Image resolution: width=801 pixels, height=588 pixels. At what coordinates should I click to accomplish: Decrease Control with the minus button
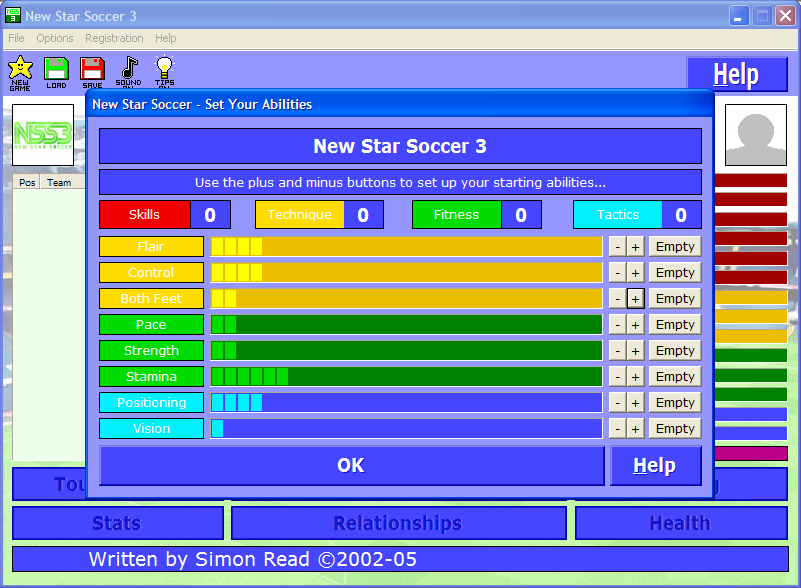[x=617, y=273]
